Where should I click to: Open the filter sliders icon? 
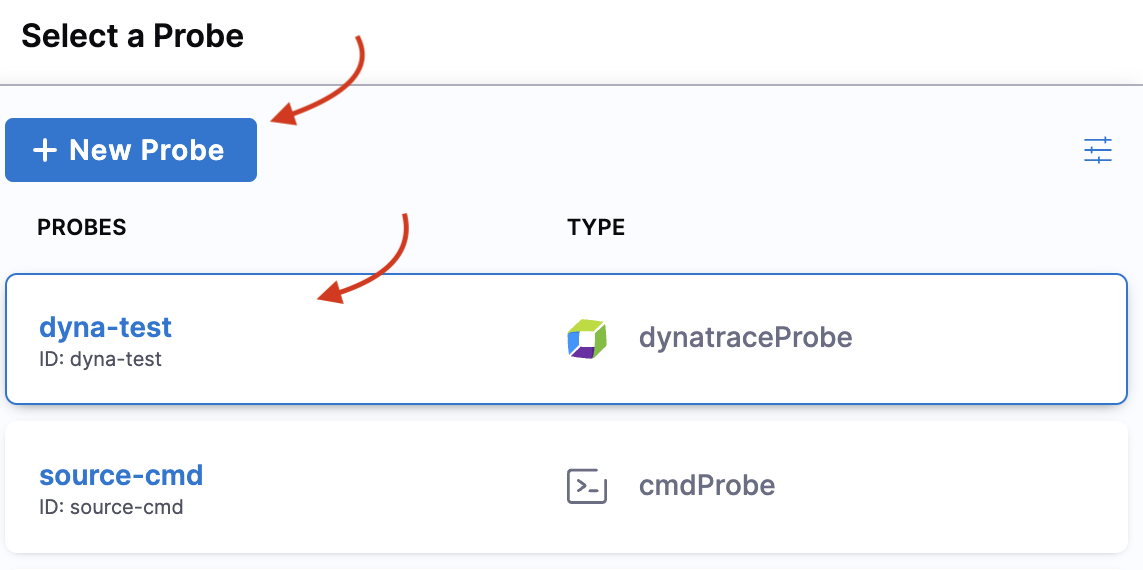[x=1097, y=150]
